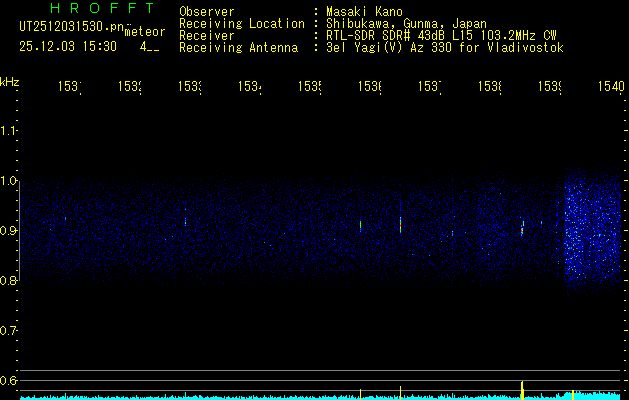Click the date stamp 25.12.03 15:30
The width and height of the screenshot is (629, 400).
point(68,47)
